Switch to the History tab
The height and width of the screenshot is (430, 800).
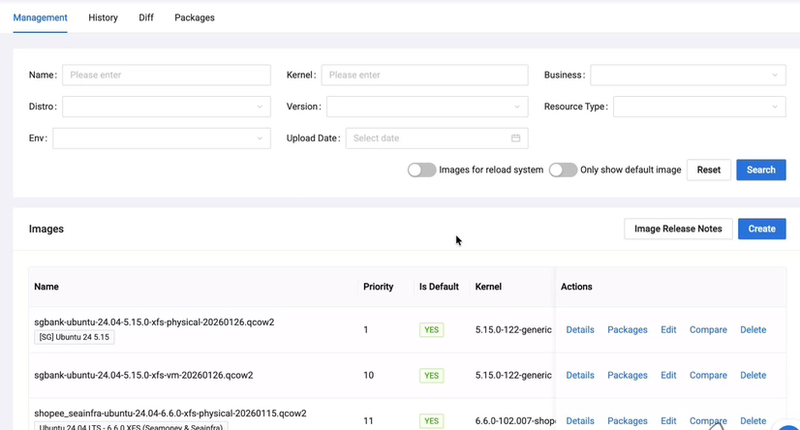pos(103,17)
